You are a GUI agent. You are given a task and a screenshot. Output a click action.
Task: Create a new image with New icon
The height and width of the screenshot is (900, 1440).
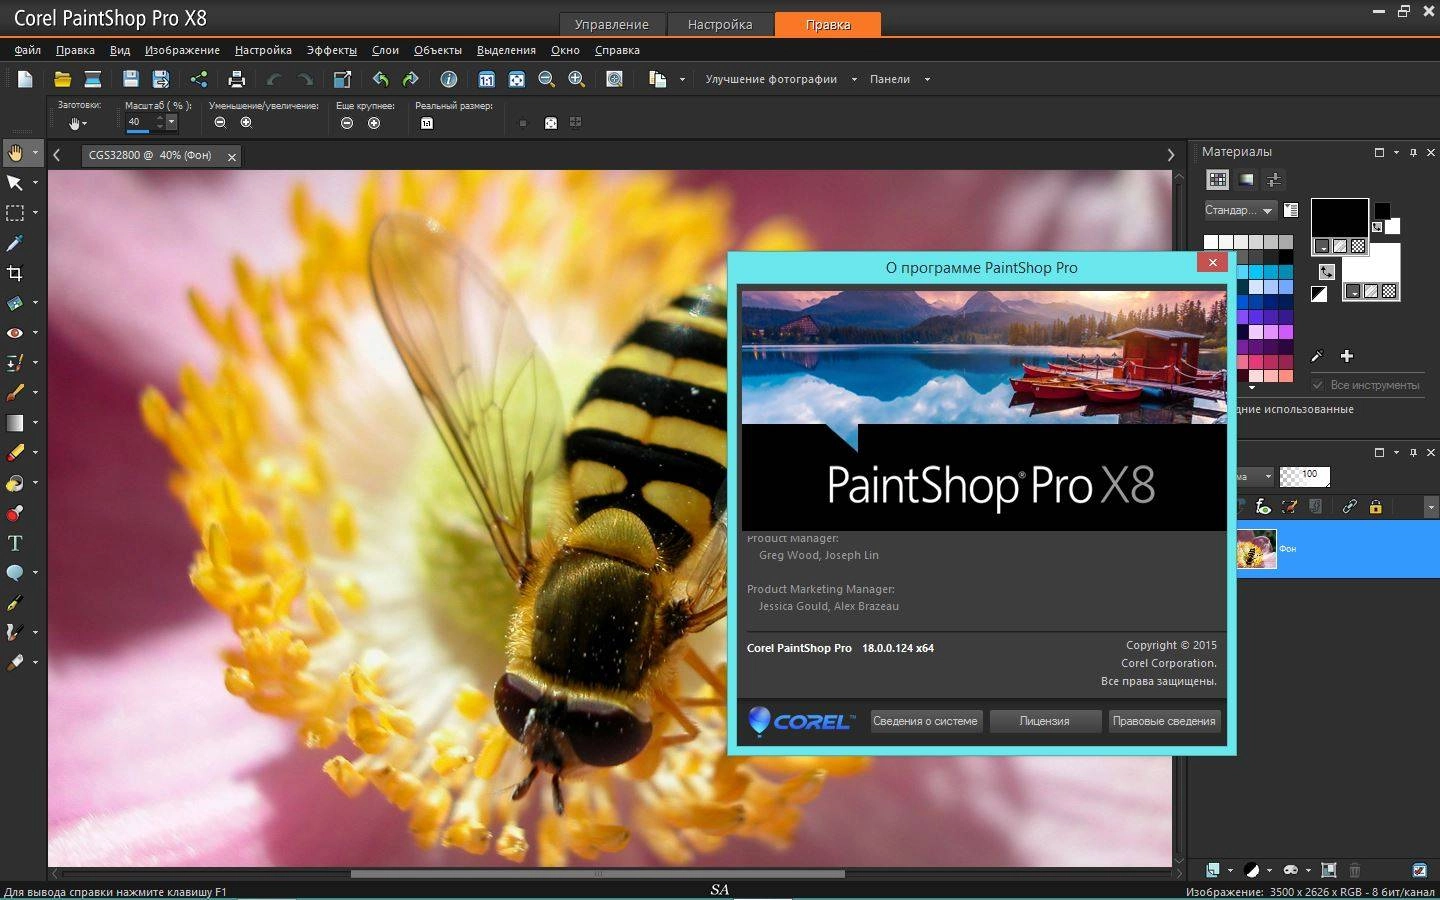tap(25, 79)
